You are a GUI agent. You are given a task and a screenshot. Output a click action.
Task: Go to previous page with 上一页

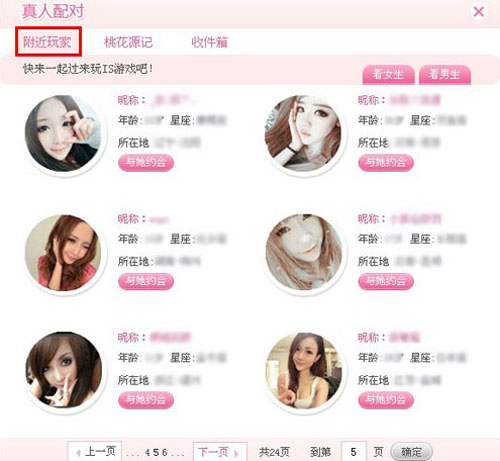pos(95,452)
